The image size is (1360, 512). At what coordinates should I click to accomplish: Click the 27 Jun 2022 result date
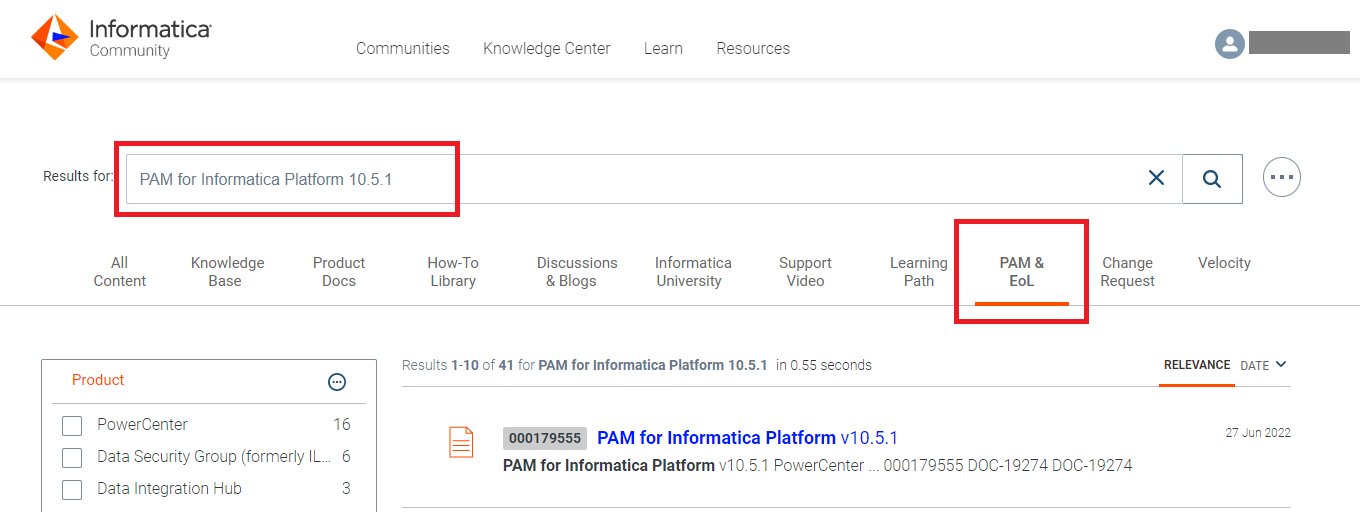1258,433
